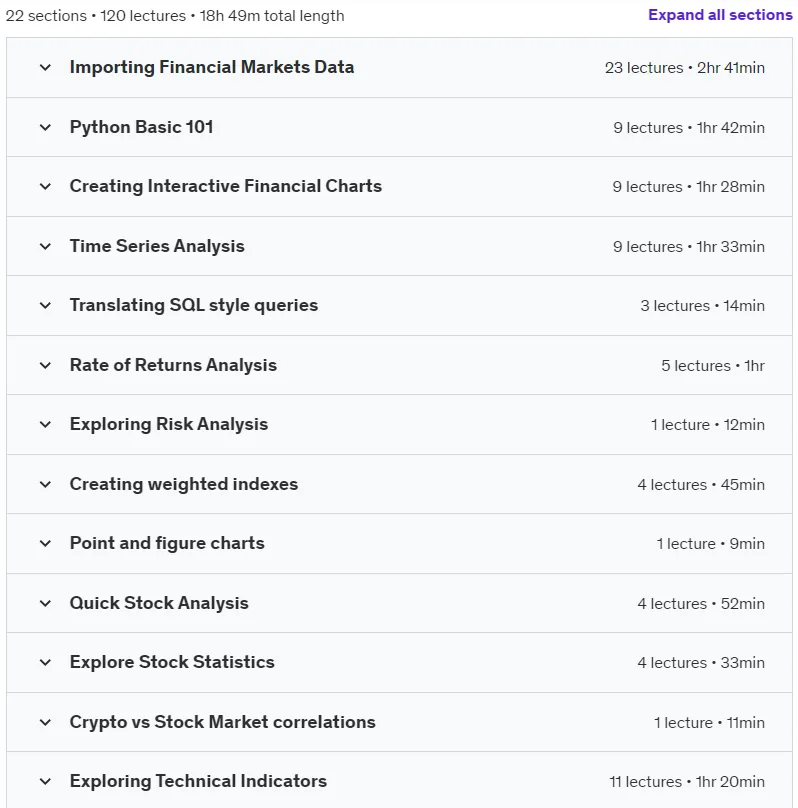Click Python Basic 101 section title
This screenshot has height=808, width=798.
pos(142,127)
